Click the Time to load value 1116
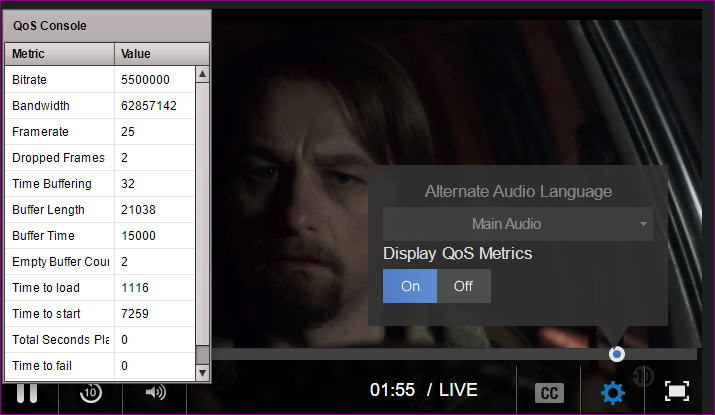This screenshot has height=415, width=715. (x=135, y=288)
